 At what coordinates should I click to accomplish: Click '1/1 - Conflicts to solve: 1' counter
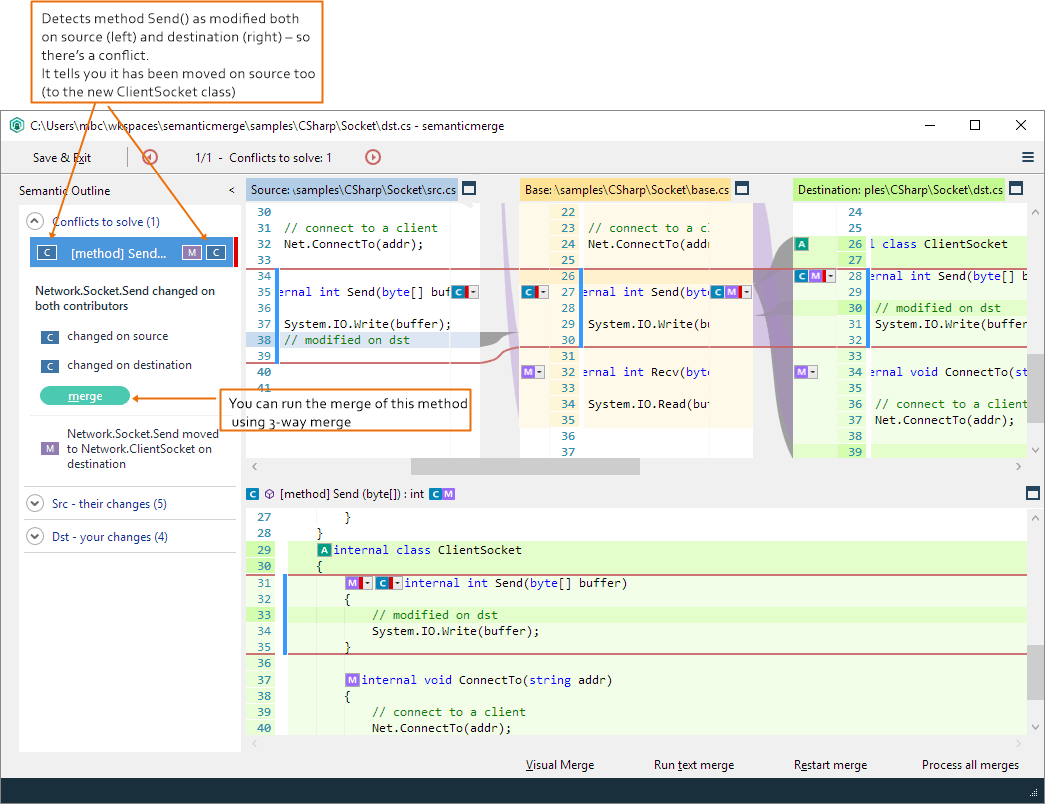click(263, 158)
